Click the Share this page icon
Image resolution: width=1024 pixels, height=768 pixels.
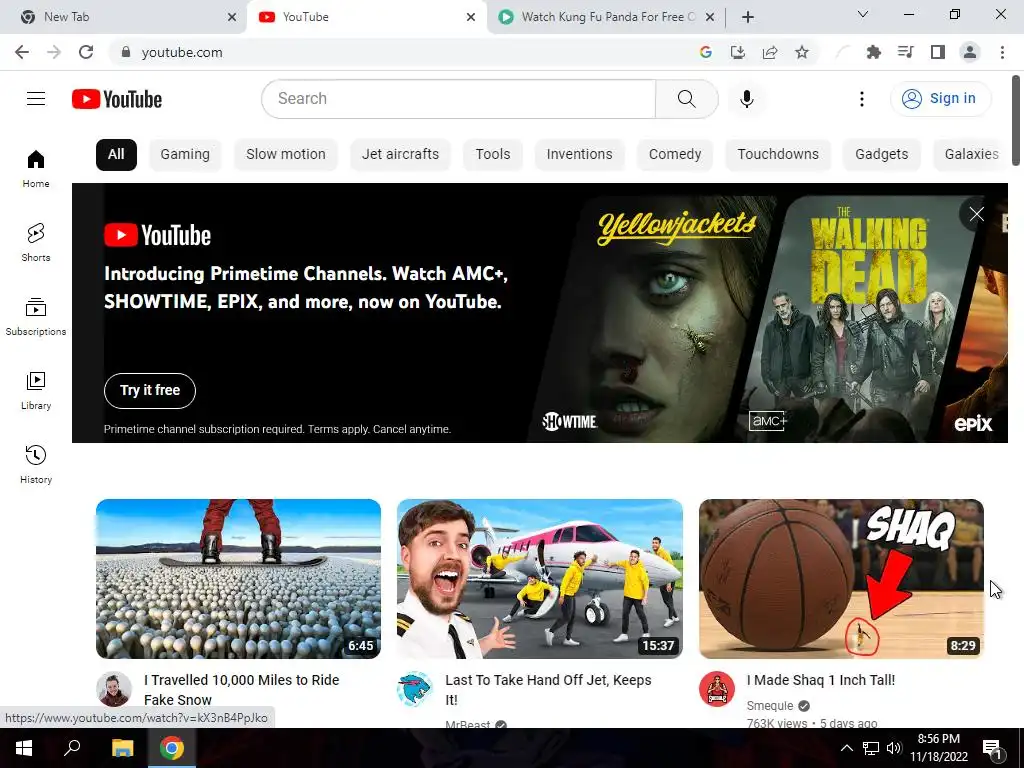(770, 52)
